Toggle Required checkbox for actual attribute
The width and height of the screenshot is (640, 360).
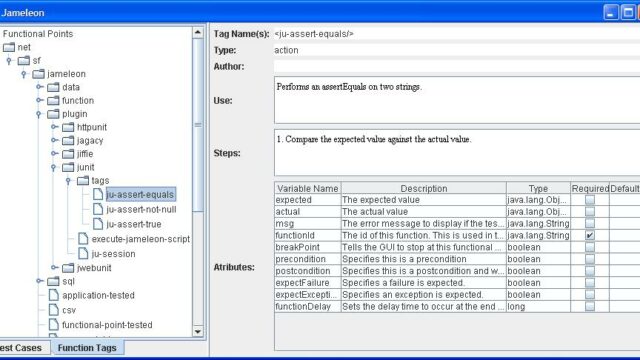click(590, 211)
